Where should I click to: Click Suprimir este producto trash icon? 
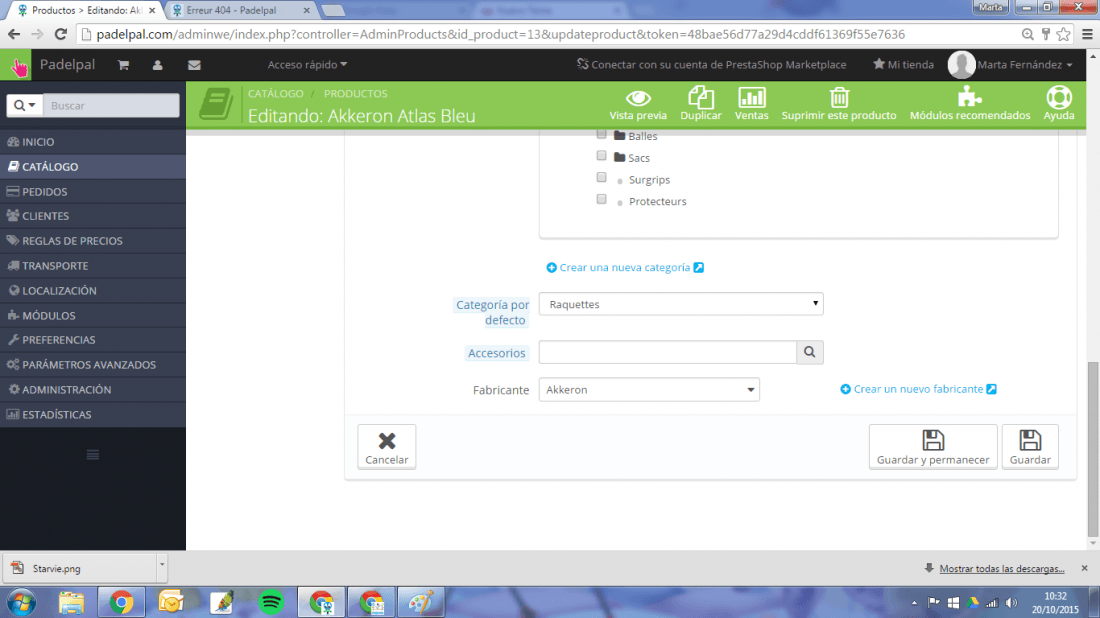coord(839,105)
